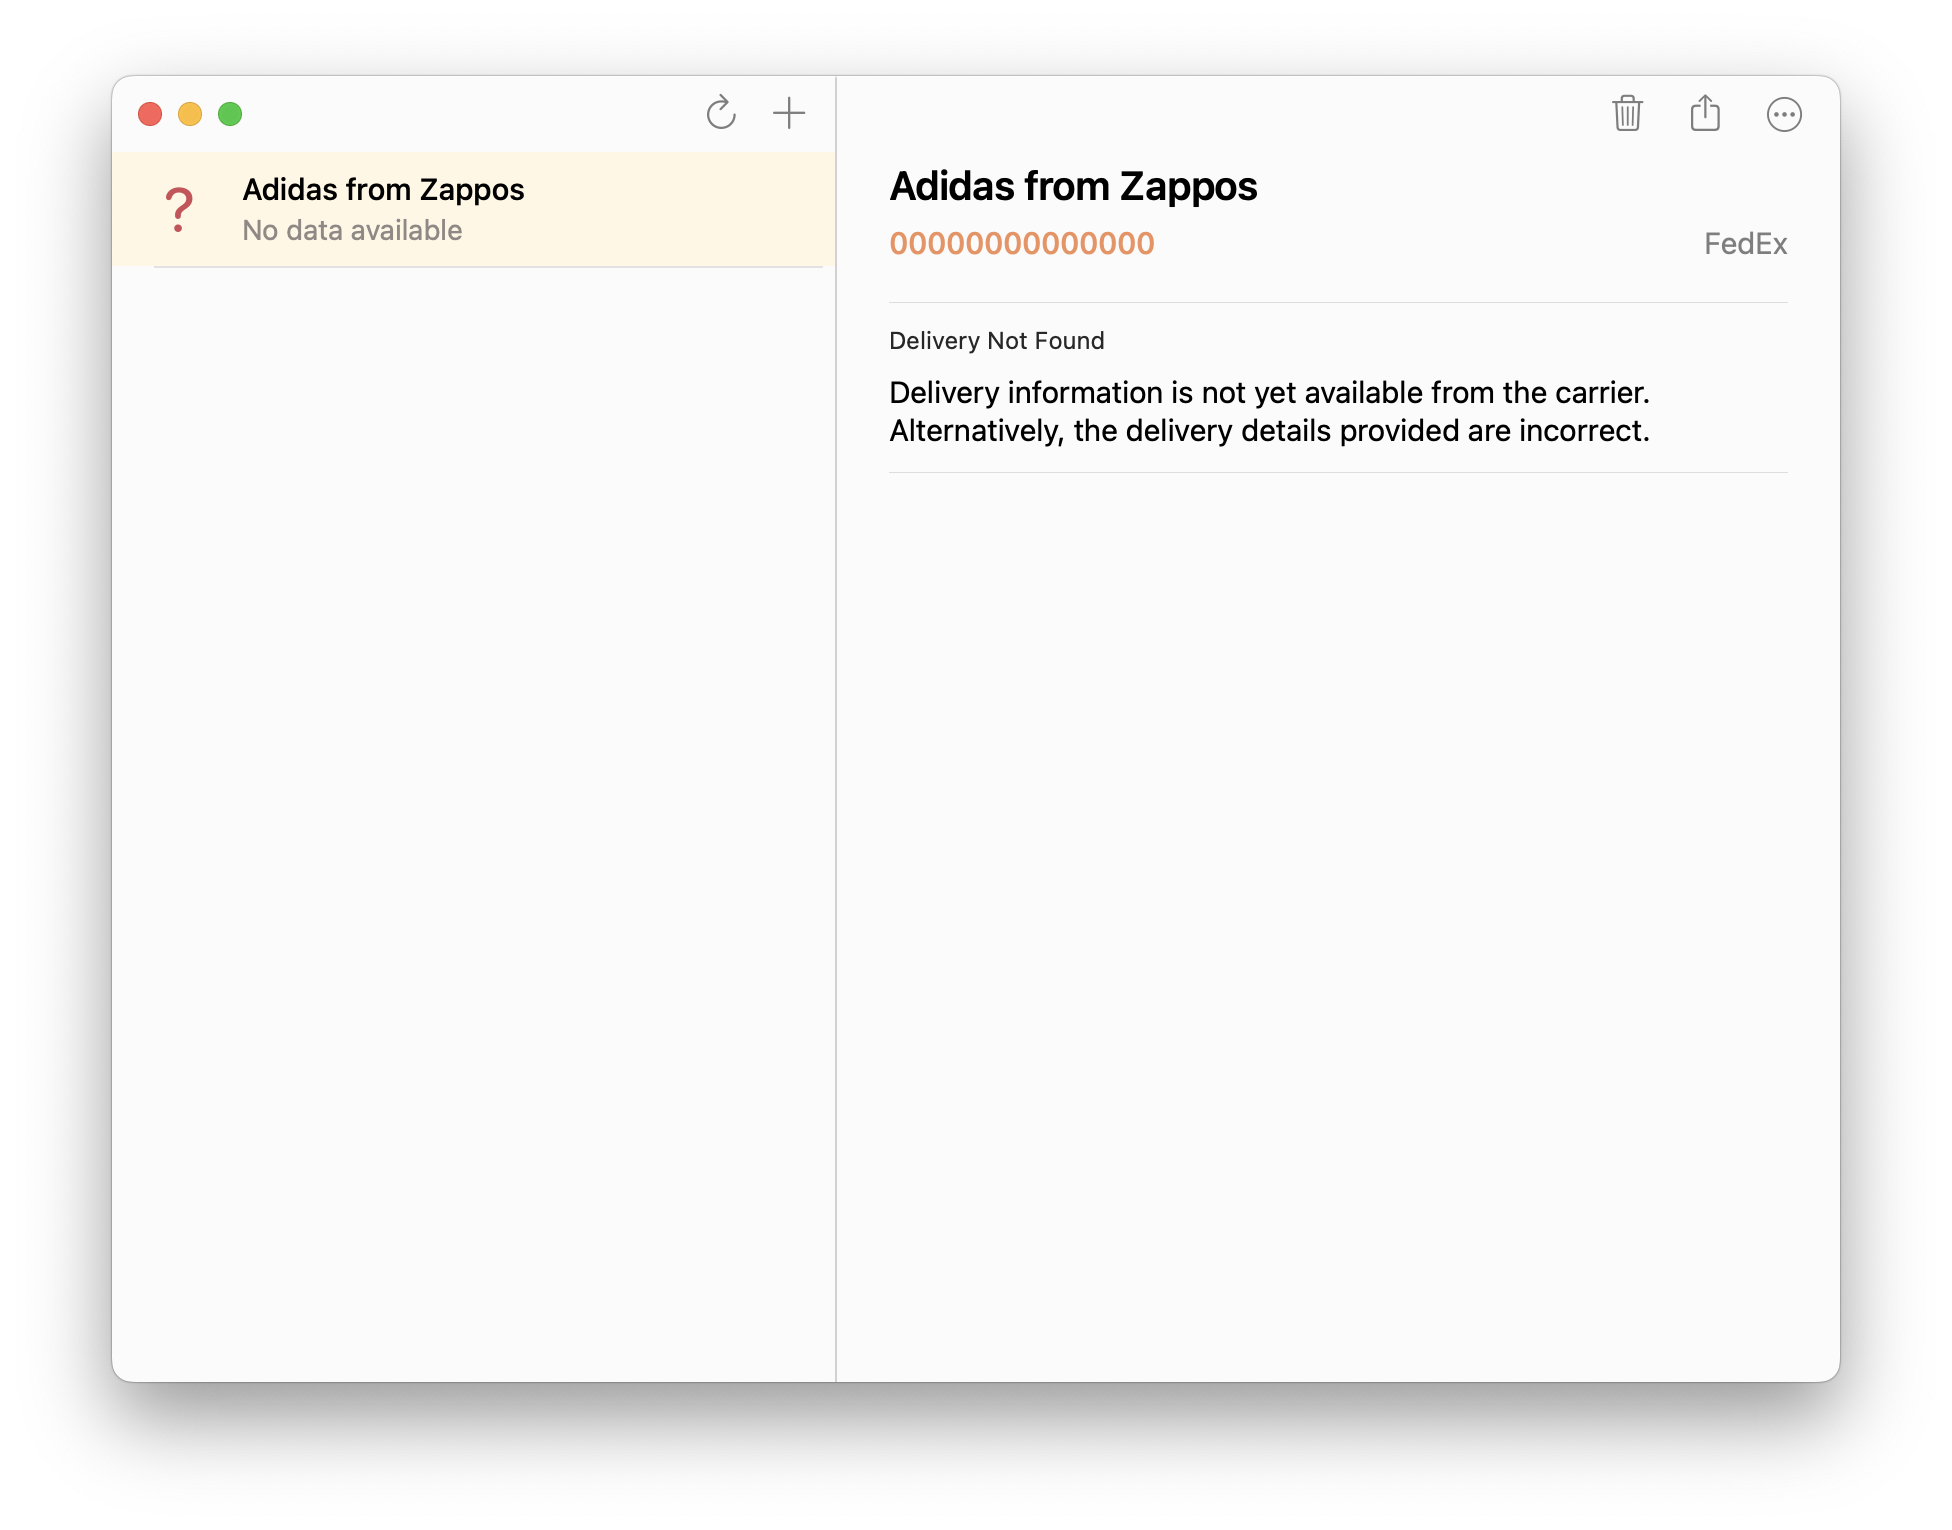
Task: Minimize the window with the yellow button
Action: coord(190,114)
